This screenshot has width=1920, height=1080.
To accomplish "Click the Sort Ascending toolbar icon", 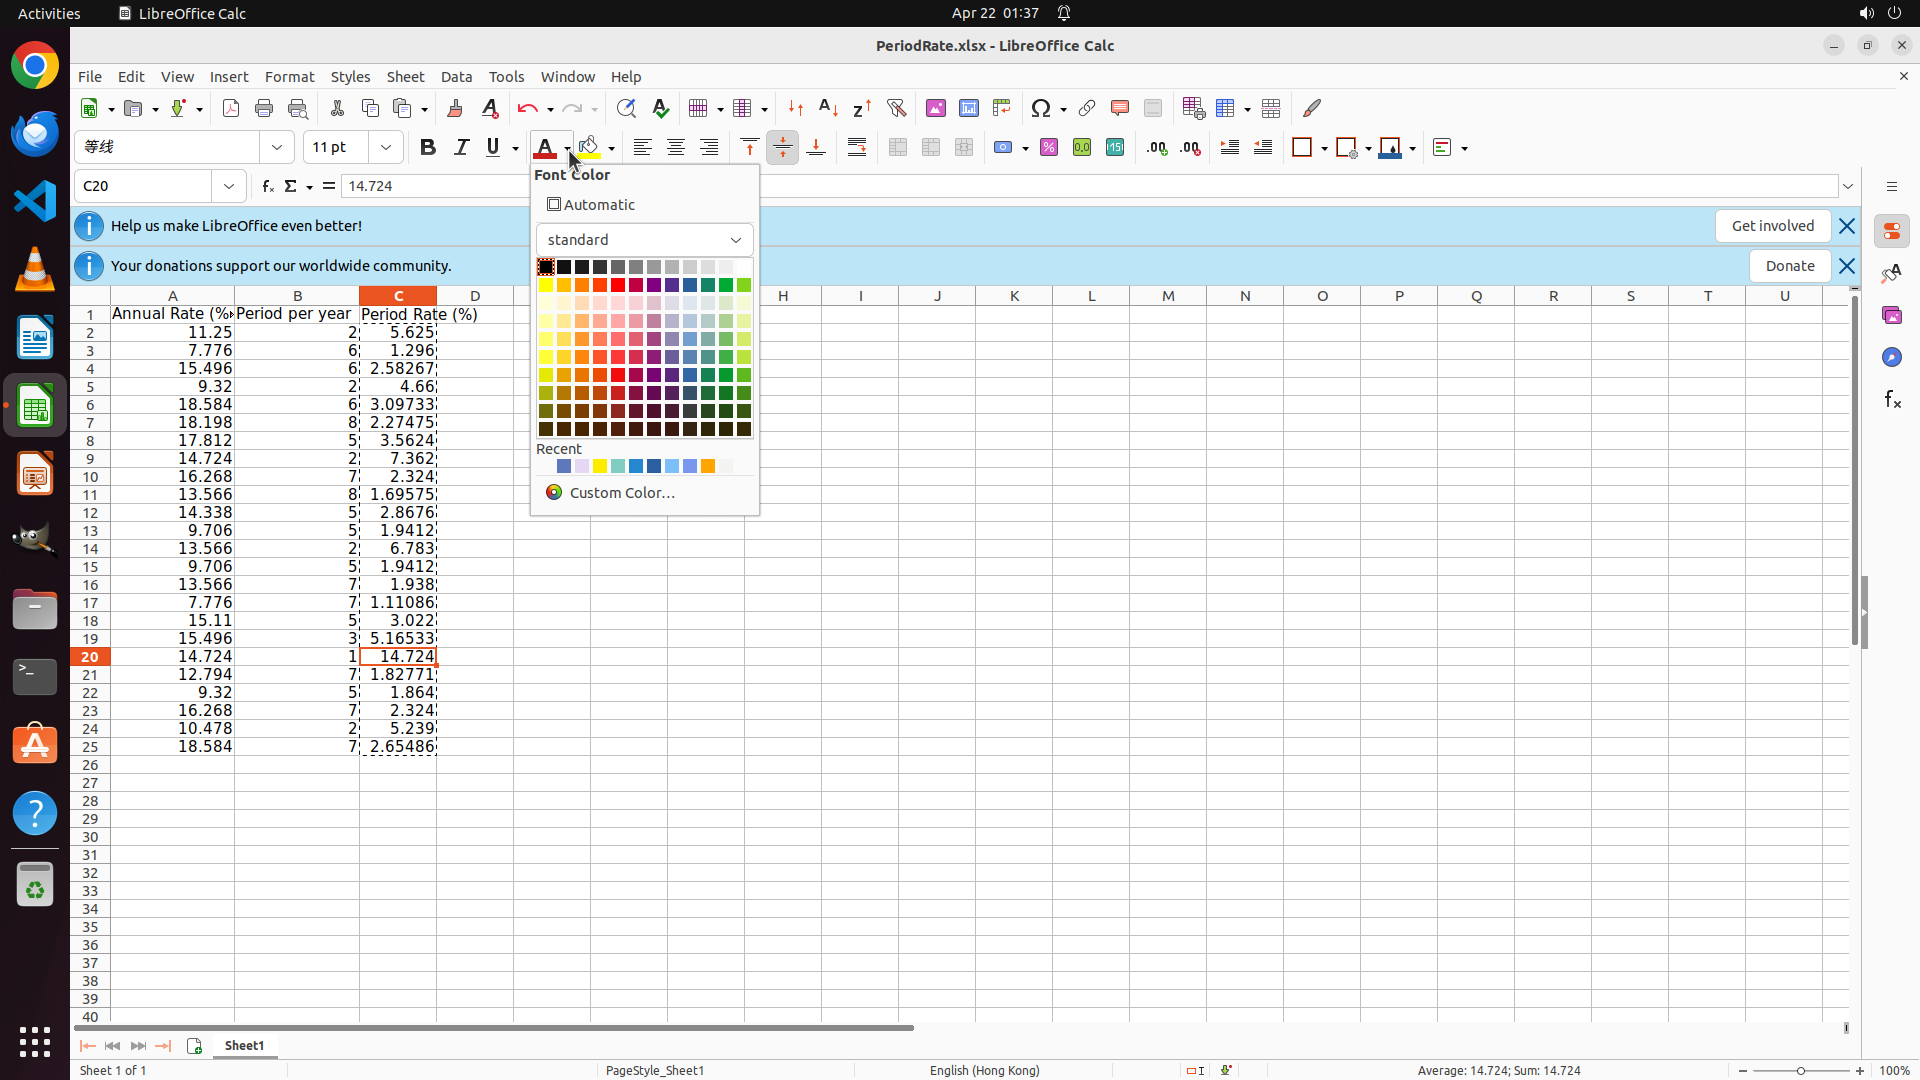I will (828, 108).
